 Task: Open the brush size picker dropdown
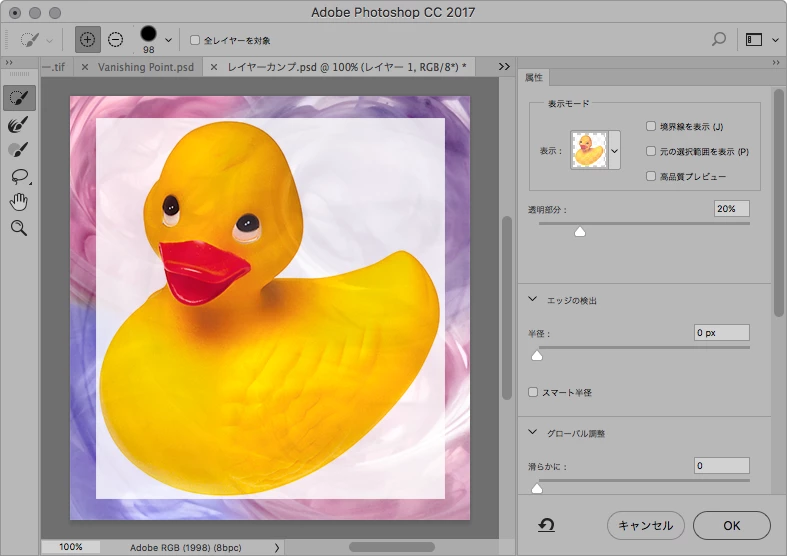click(168, 40)
